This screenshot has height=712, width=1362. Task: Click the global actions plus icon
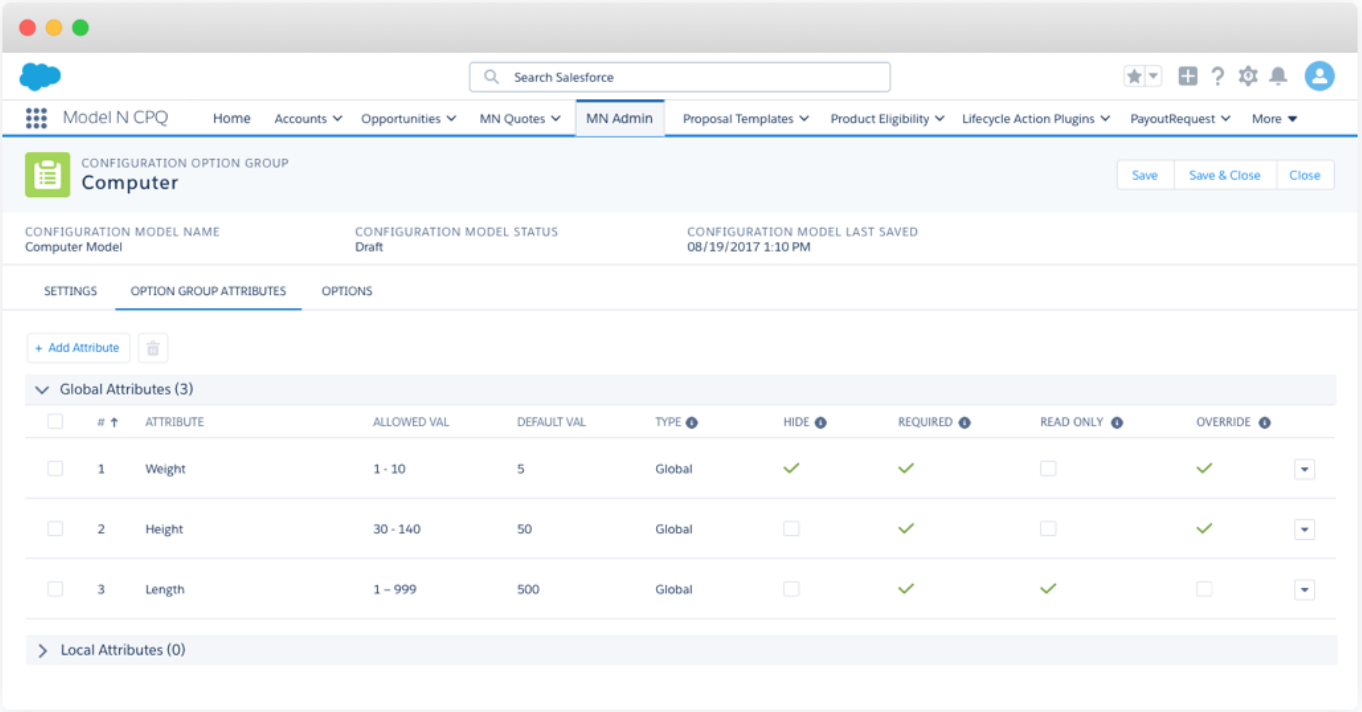[x=1188, y=77]
